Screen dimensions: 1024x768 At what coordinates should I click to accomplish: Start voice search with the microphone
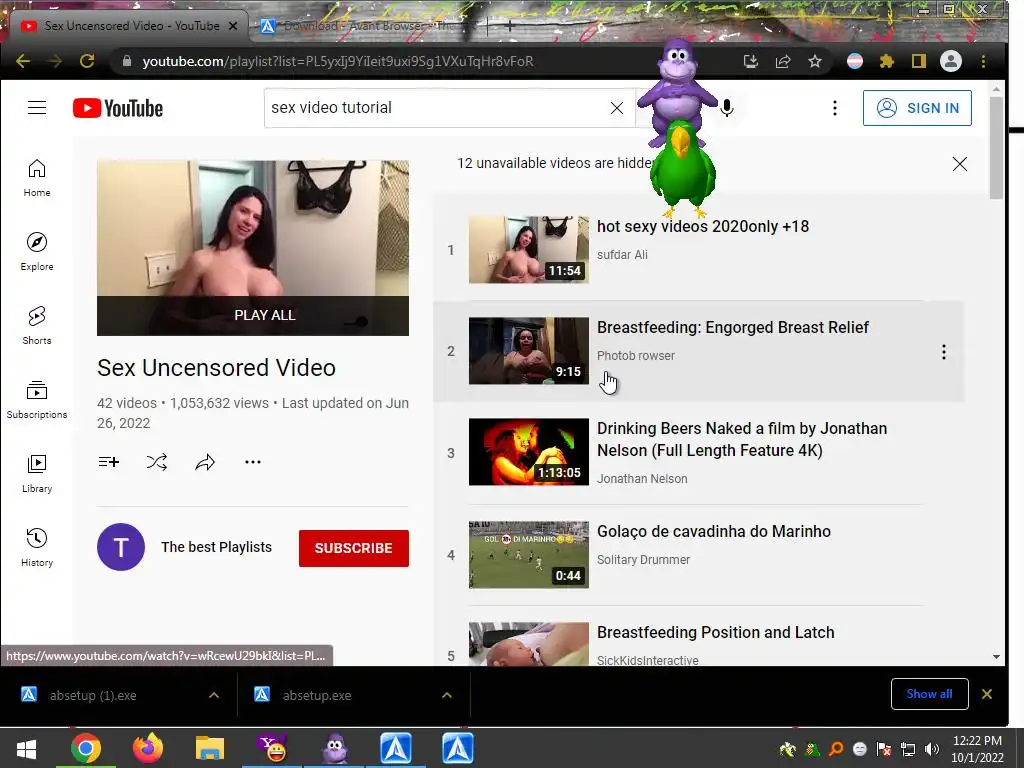tap(726, 108)
